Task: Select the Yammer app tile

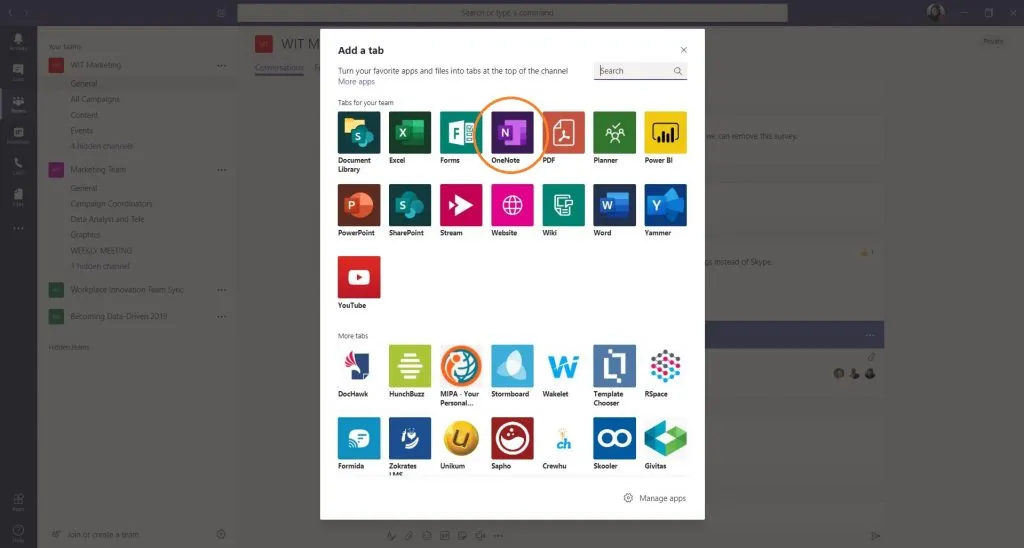Action: click(x=665, y=205)
